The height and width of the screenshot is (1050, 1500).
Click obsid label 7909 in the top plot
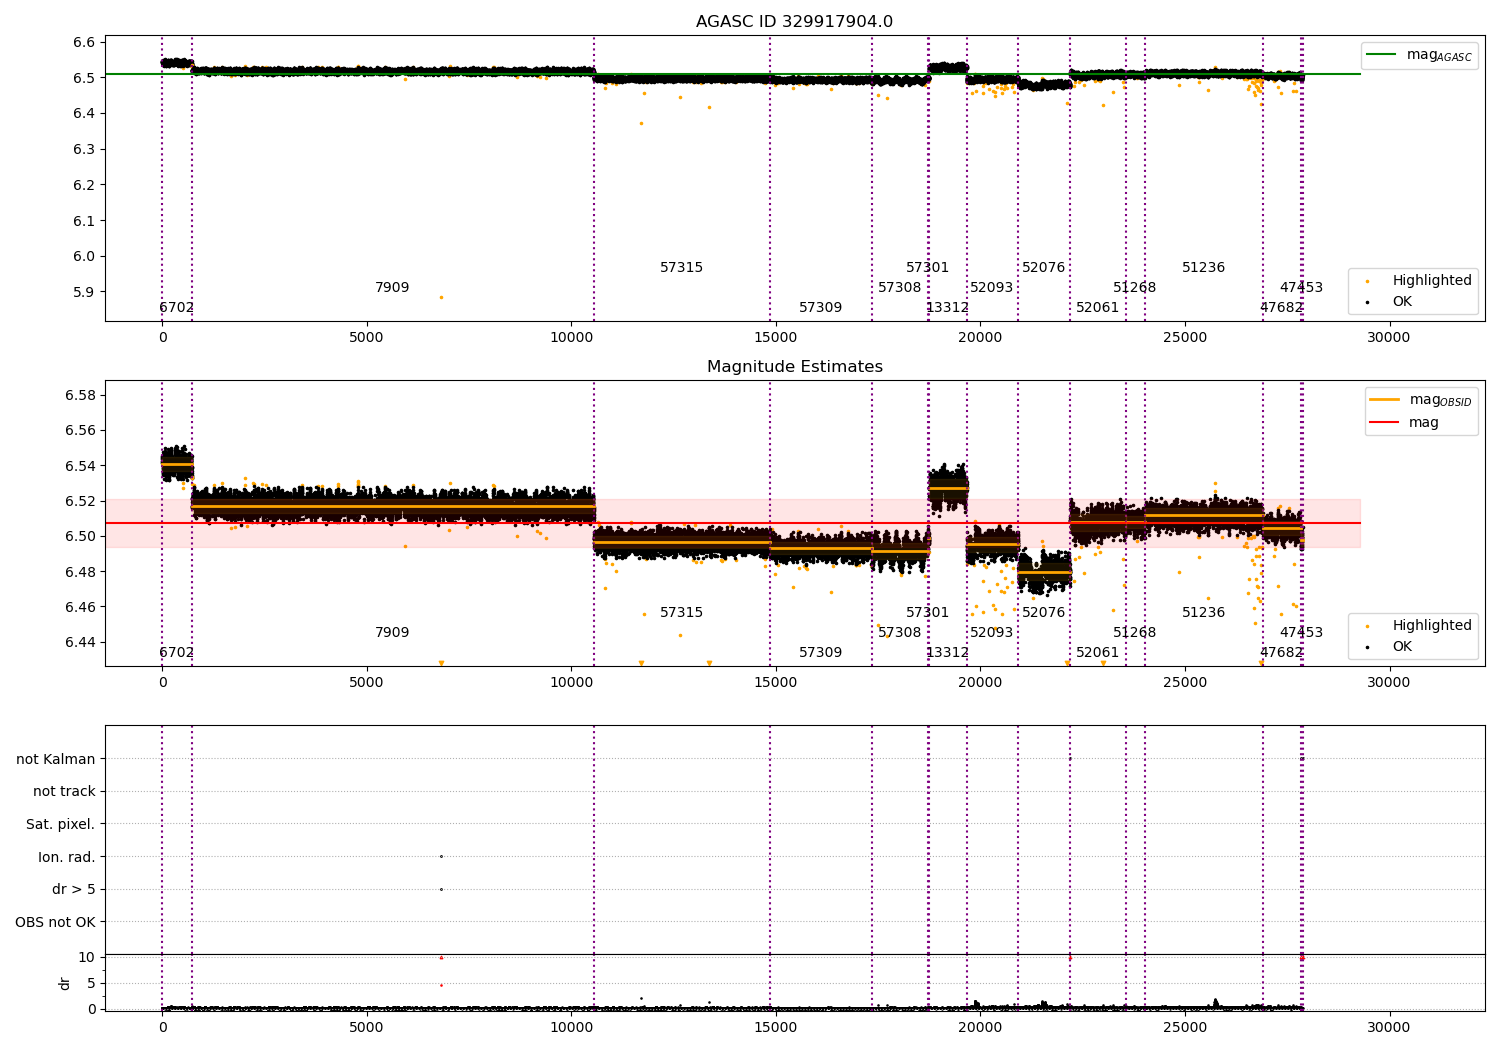392,288
